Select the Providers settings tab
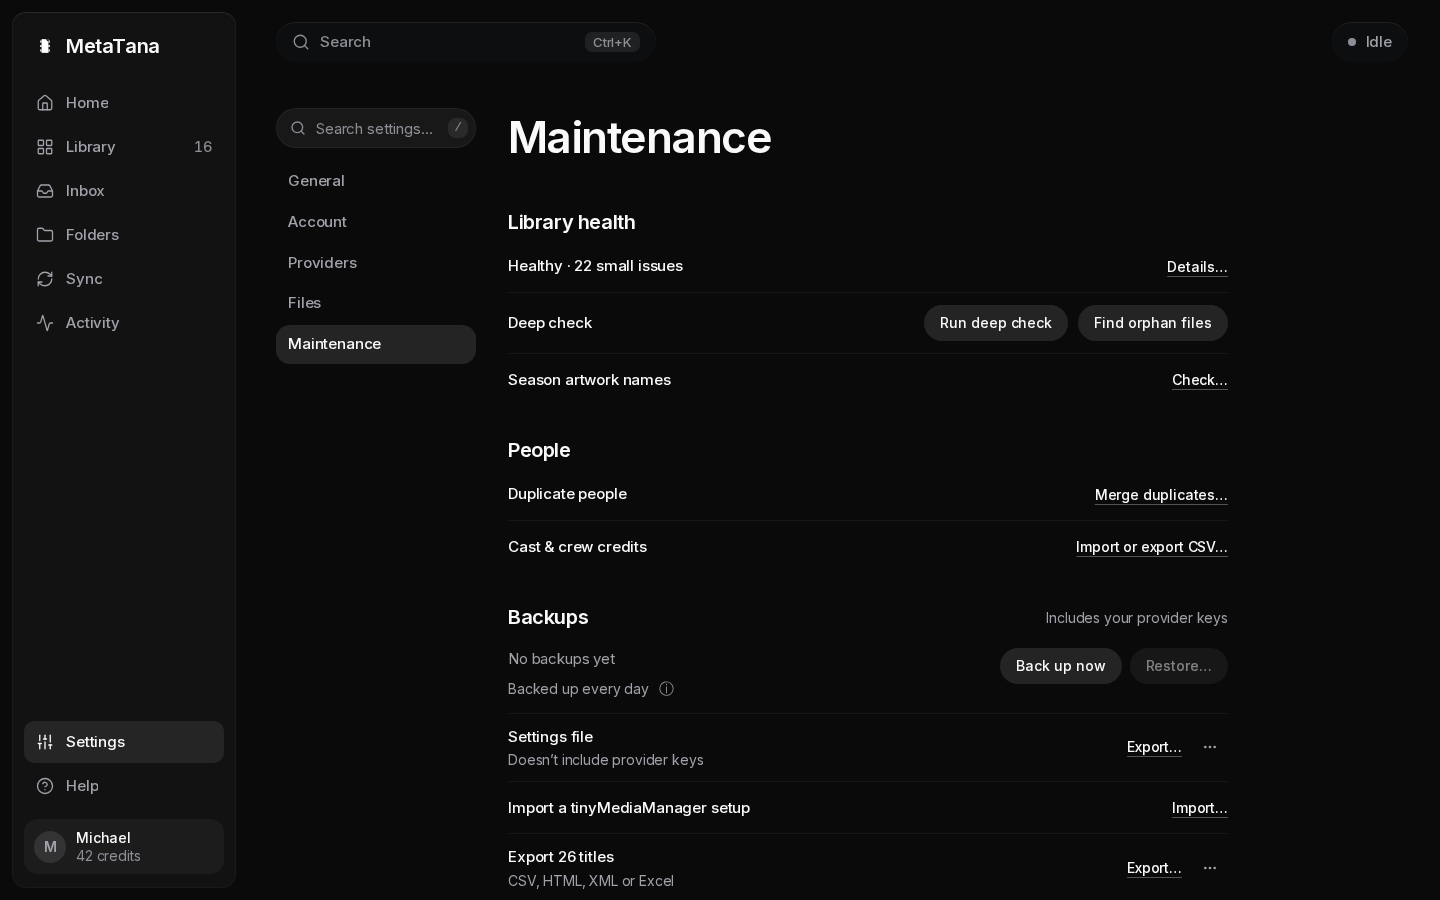The height and width of the screenshot is (900, 1440). (x=376, y=263)
